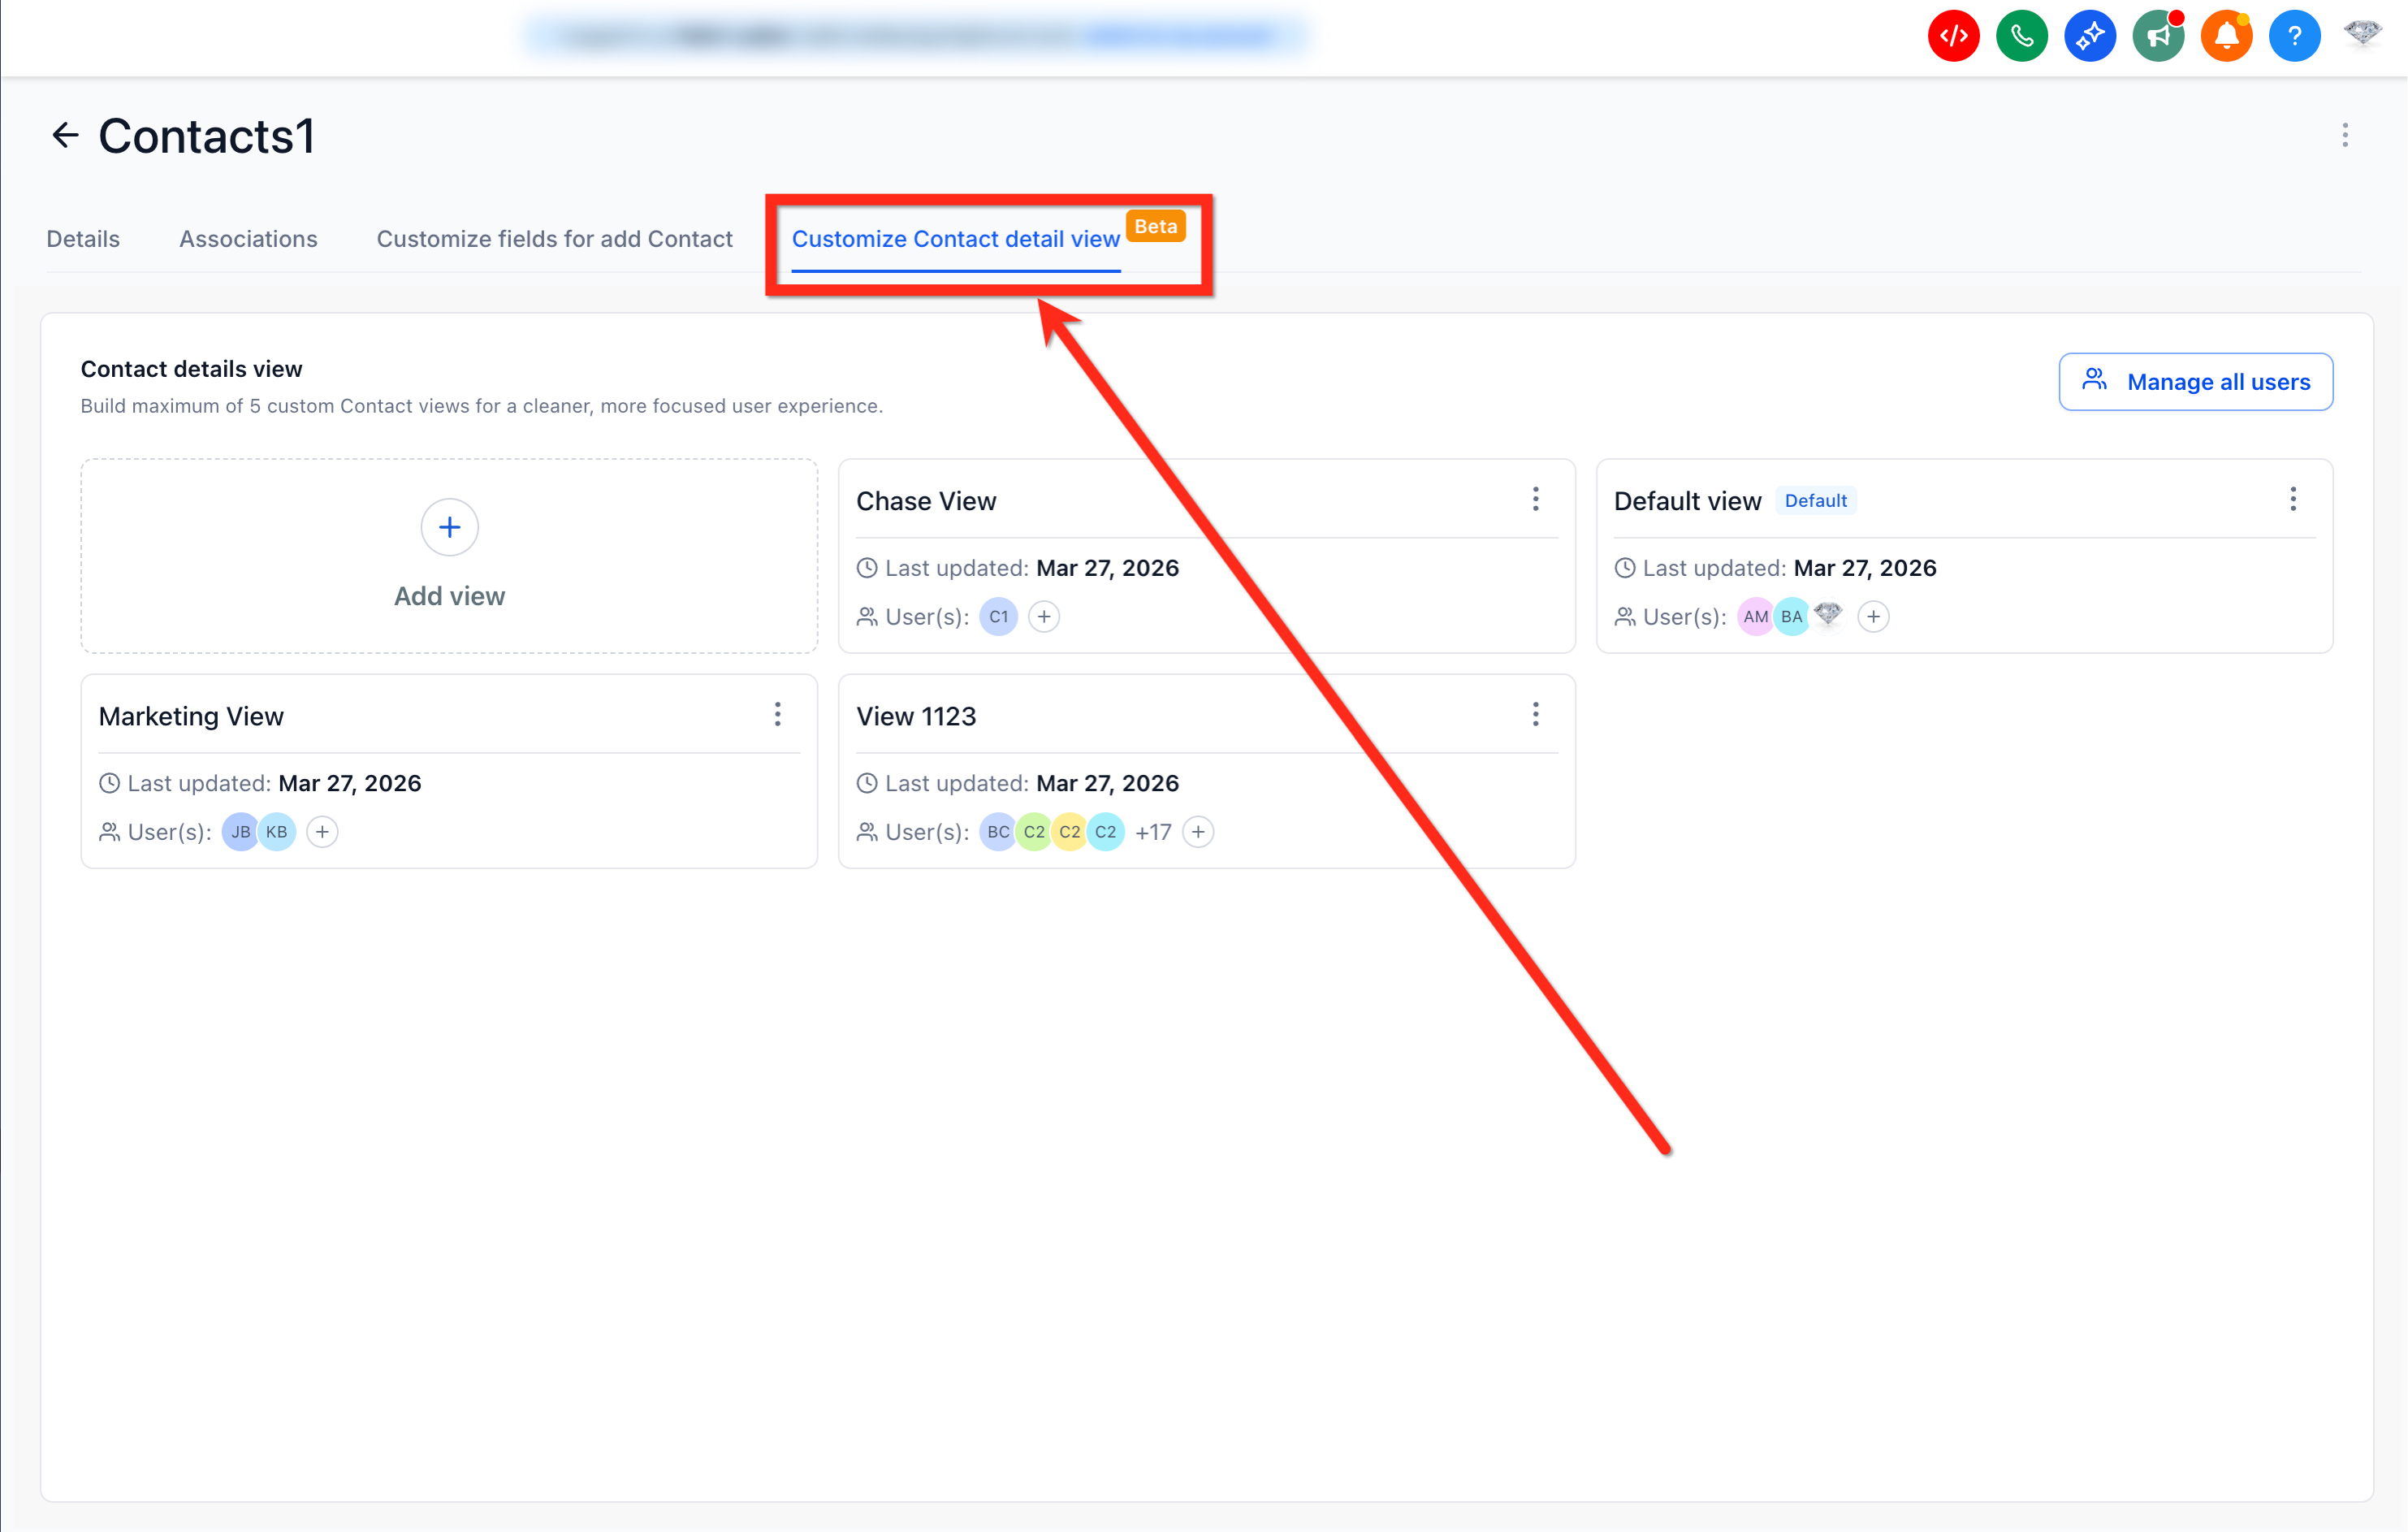Image resolution: width=2408 pixels, height=1532 pixels.
Task: Click the plus circle in Add view card
Action: [449, 527]
